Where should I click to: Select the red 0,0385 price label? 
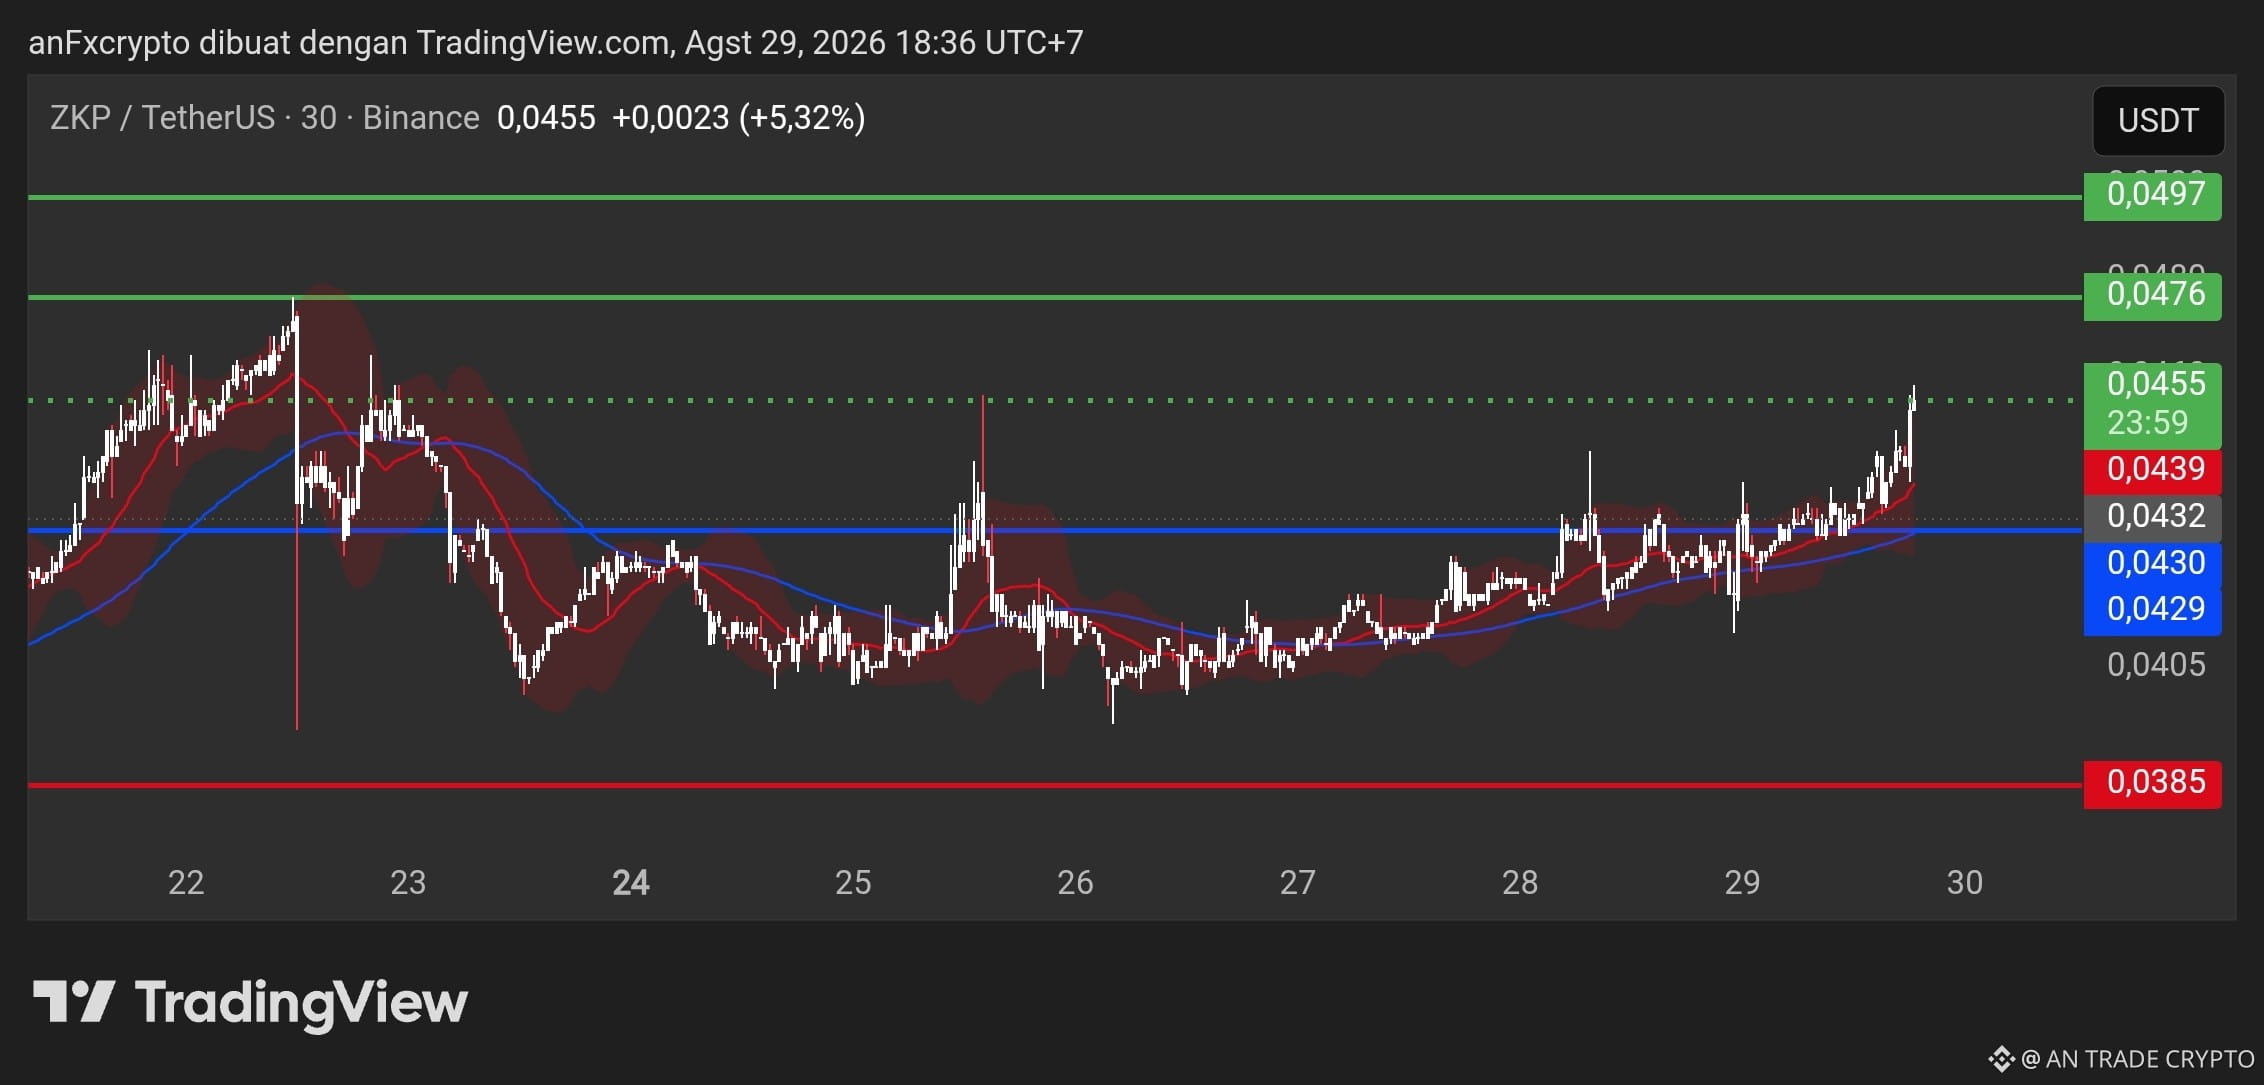pos(2153,783)
